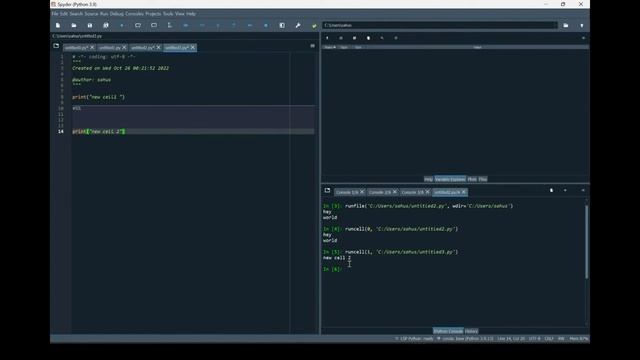
Task: Click the working directory path field
Action: (440, 25)
